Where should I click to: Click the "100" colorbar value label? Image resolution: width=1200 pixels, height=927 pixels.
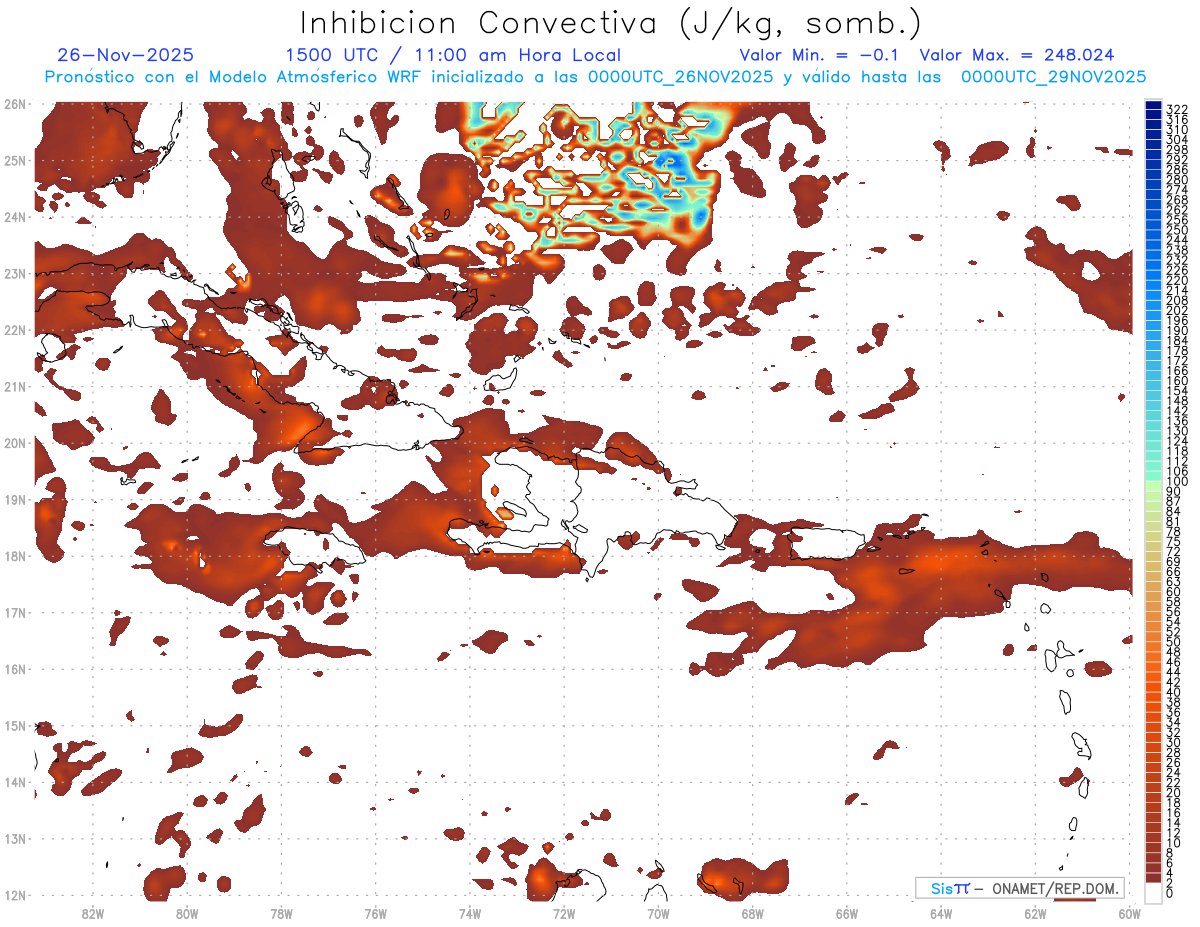pyautogui.click(x=1176, y=482)
